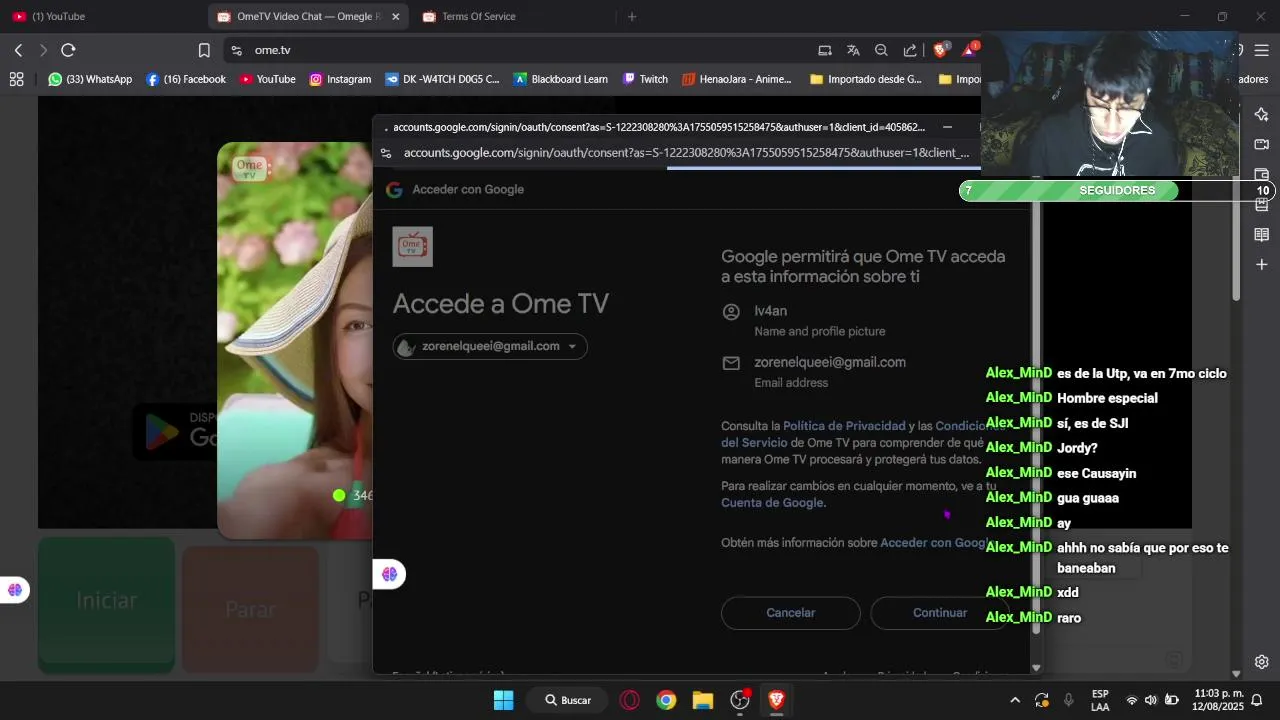The width and height of the screenshot is (1280, 720).
Task: Click the zoom magnifier icon in address bar
Action: click(881, 50)
